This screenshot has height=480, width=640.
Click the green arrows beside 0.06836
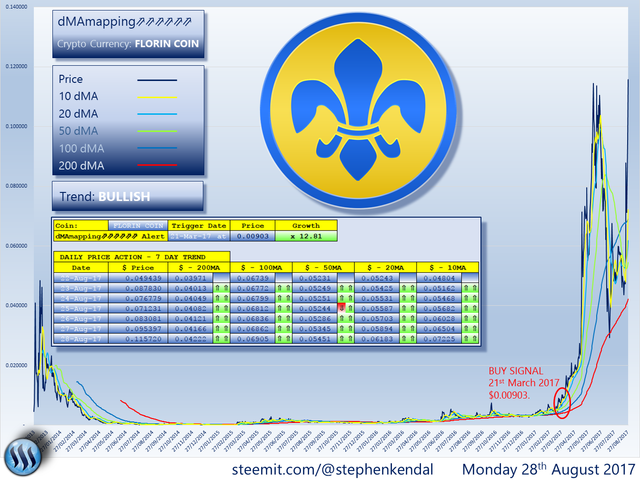tap(284, 318)
